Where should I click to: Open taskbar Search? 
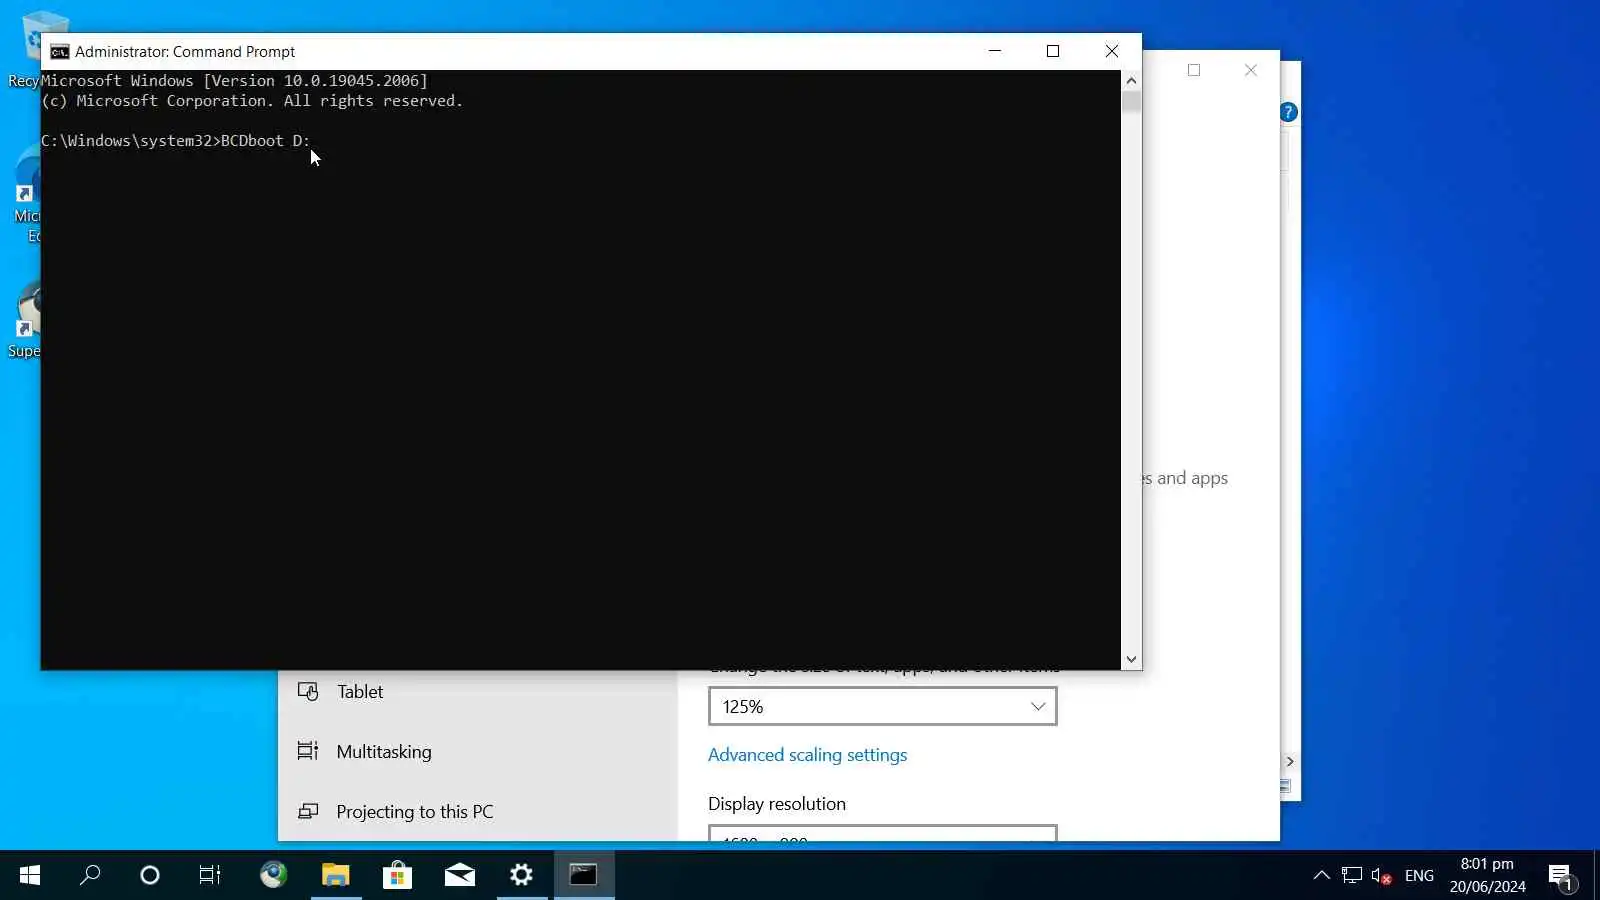click(x=90, y=875)
